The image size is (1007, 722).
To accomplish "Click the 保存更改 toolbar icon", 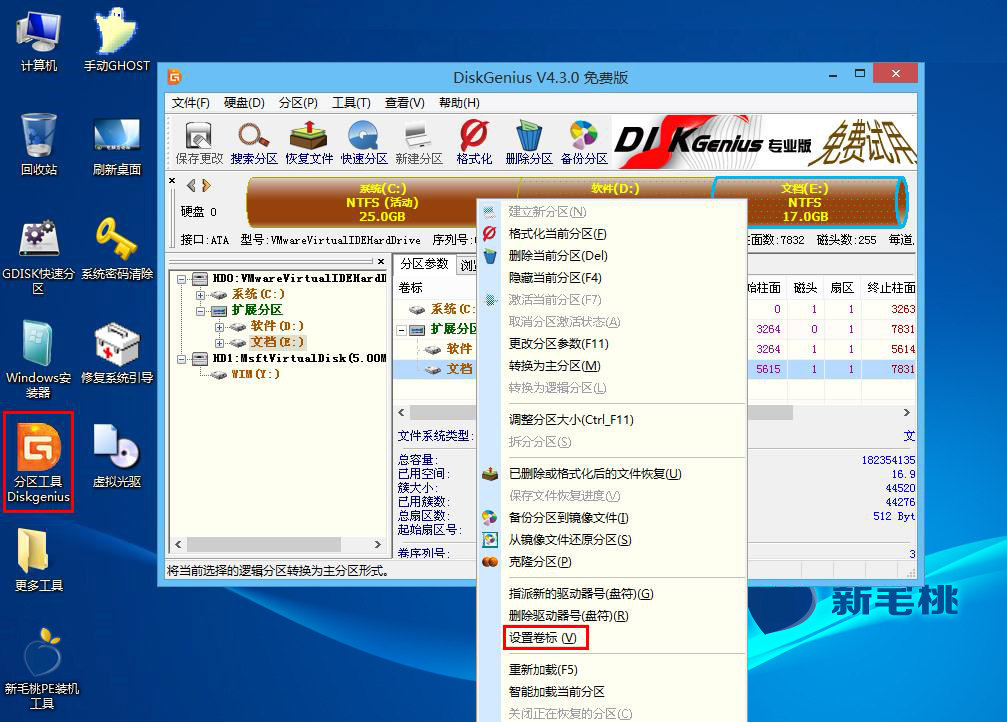I will click(198, 143).
